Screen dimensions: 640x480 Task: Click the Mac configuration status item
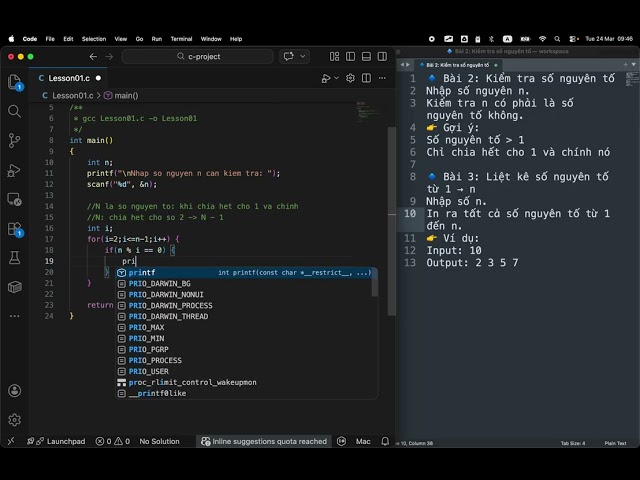[x=363, y=441]
